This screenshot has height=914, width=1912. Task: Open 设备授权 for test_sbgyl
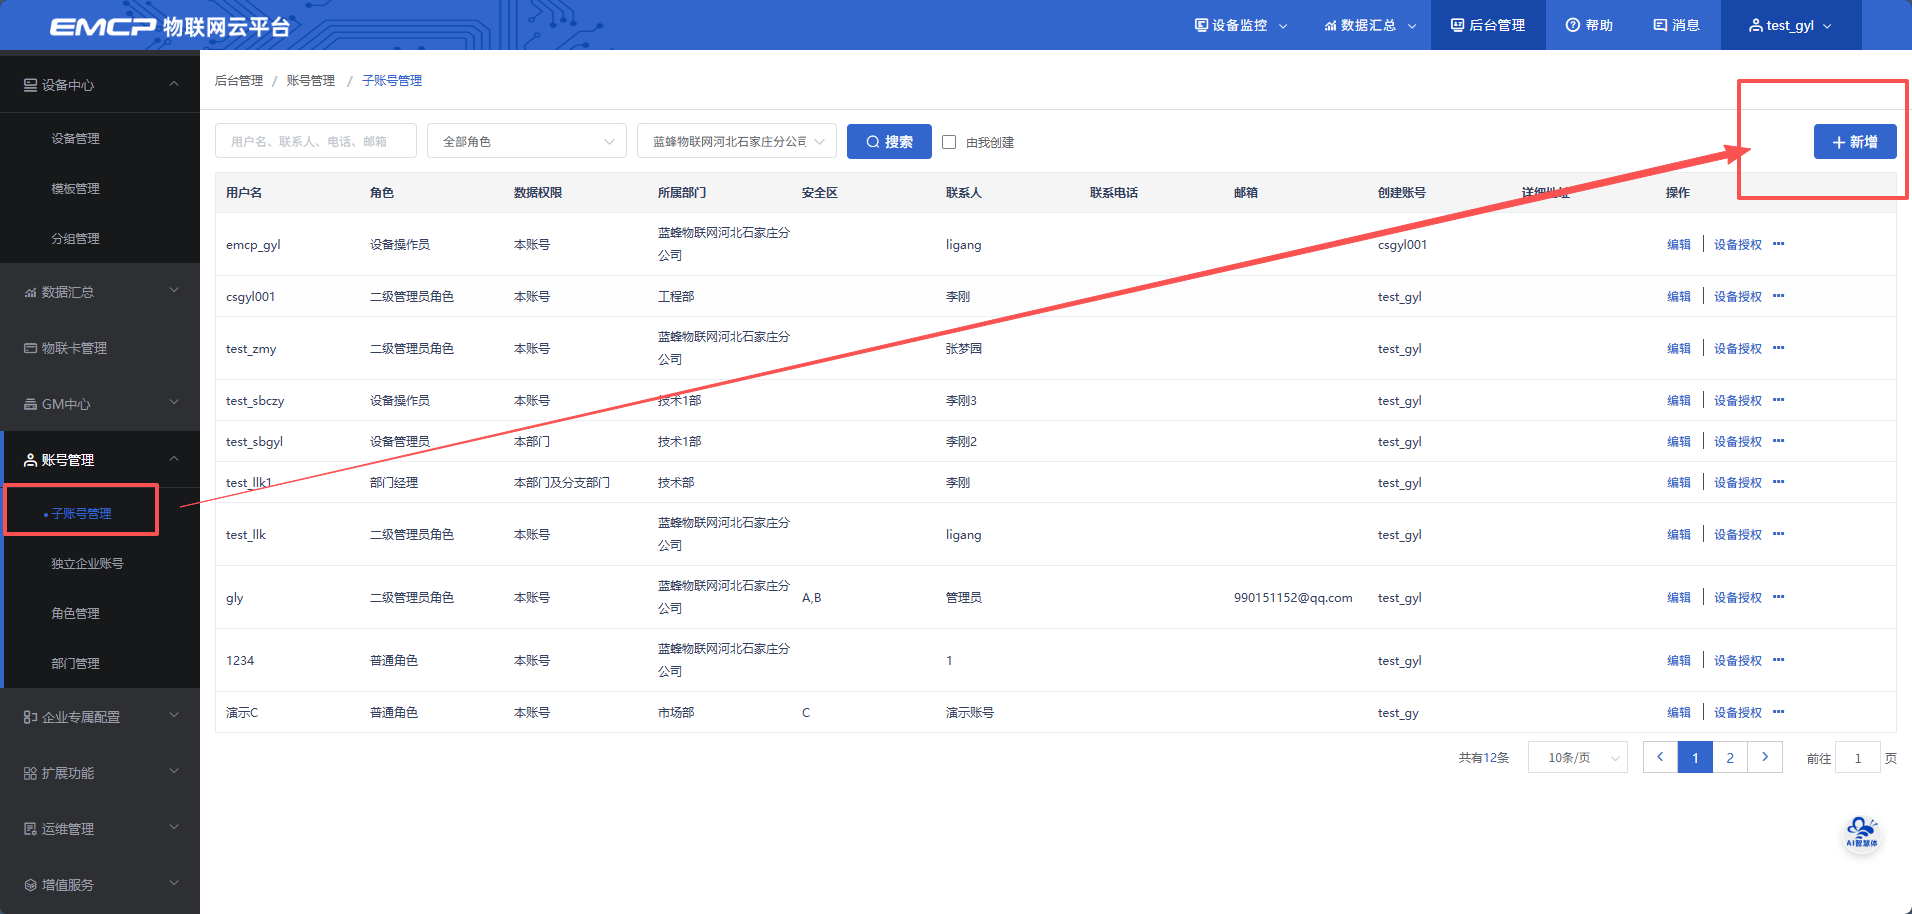click(x=1738, y=441)
